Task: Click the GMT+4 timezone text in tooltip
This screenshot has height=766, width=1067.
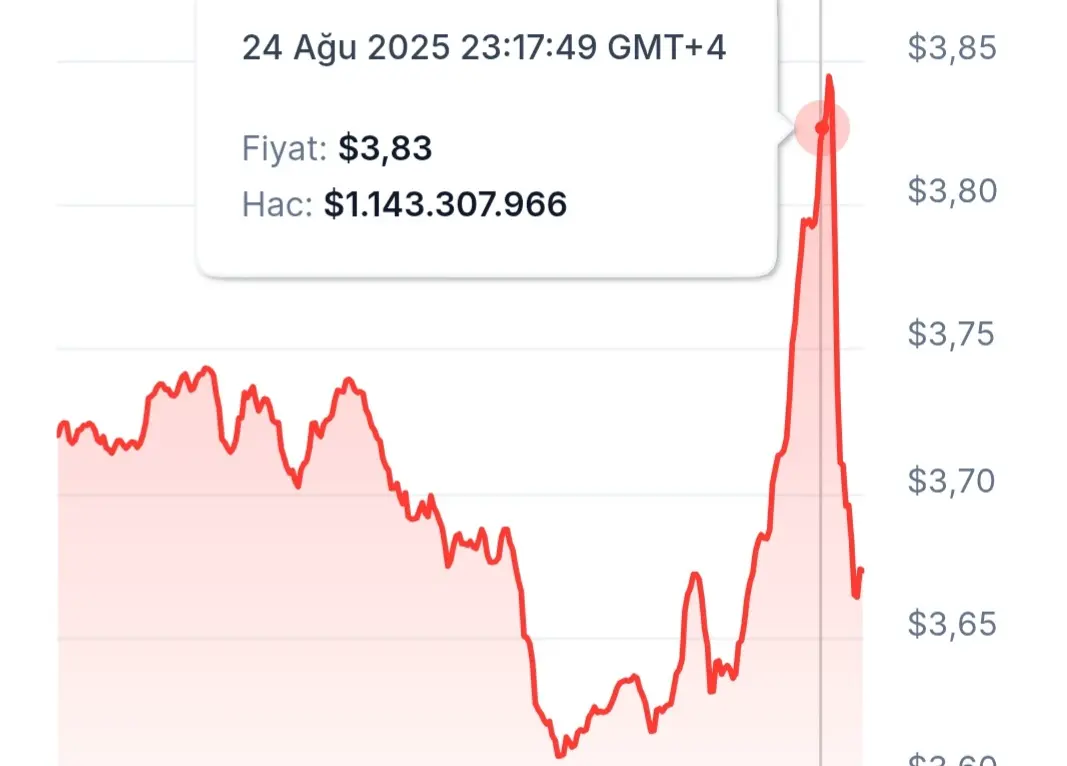Action: [666, 48]
